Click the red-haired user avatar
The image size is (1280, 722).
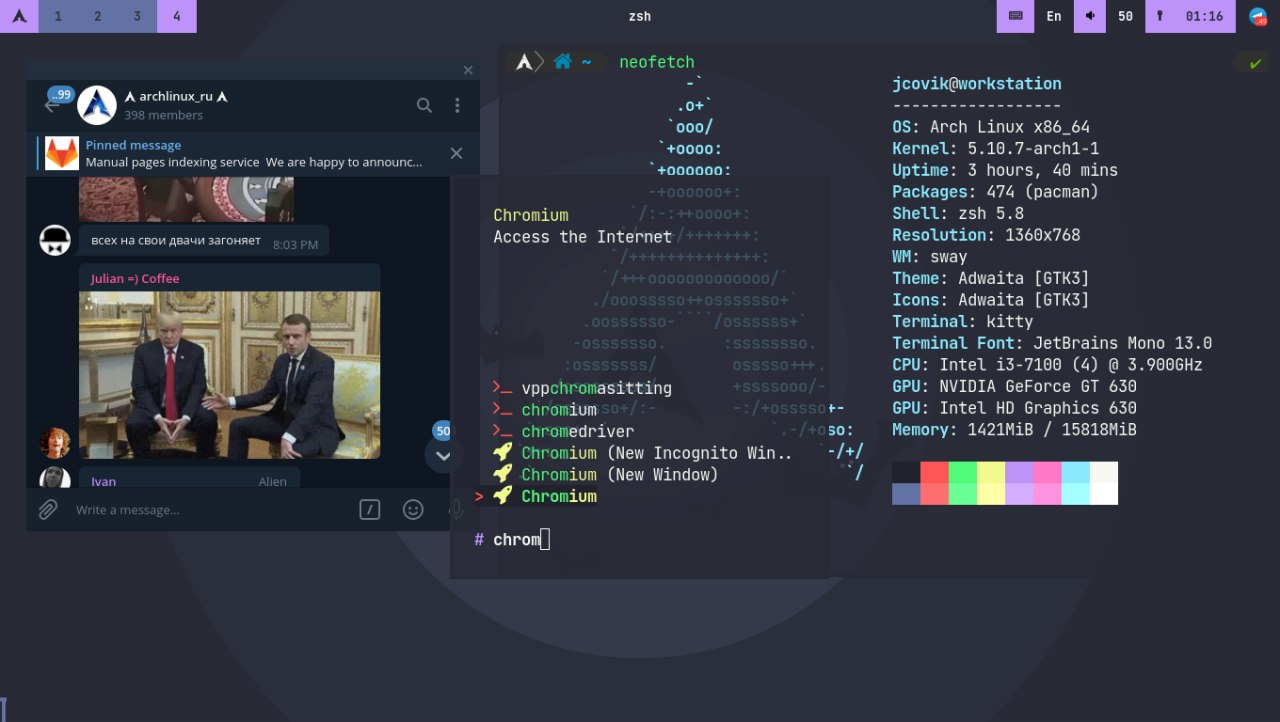(x=55, y=443)
